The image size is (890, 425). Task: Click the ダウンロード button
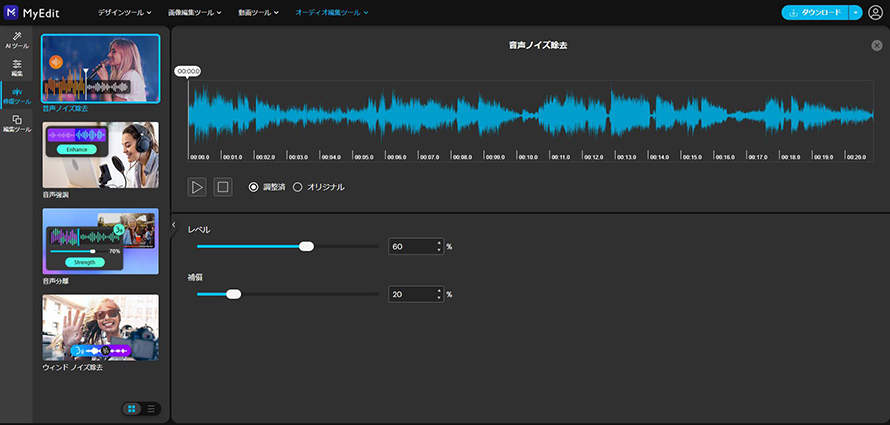tap(814, 13)
